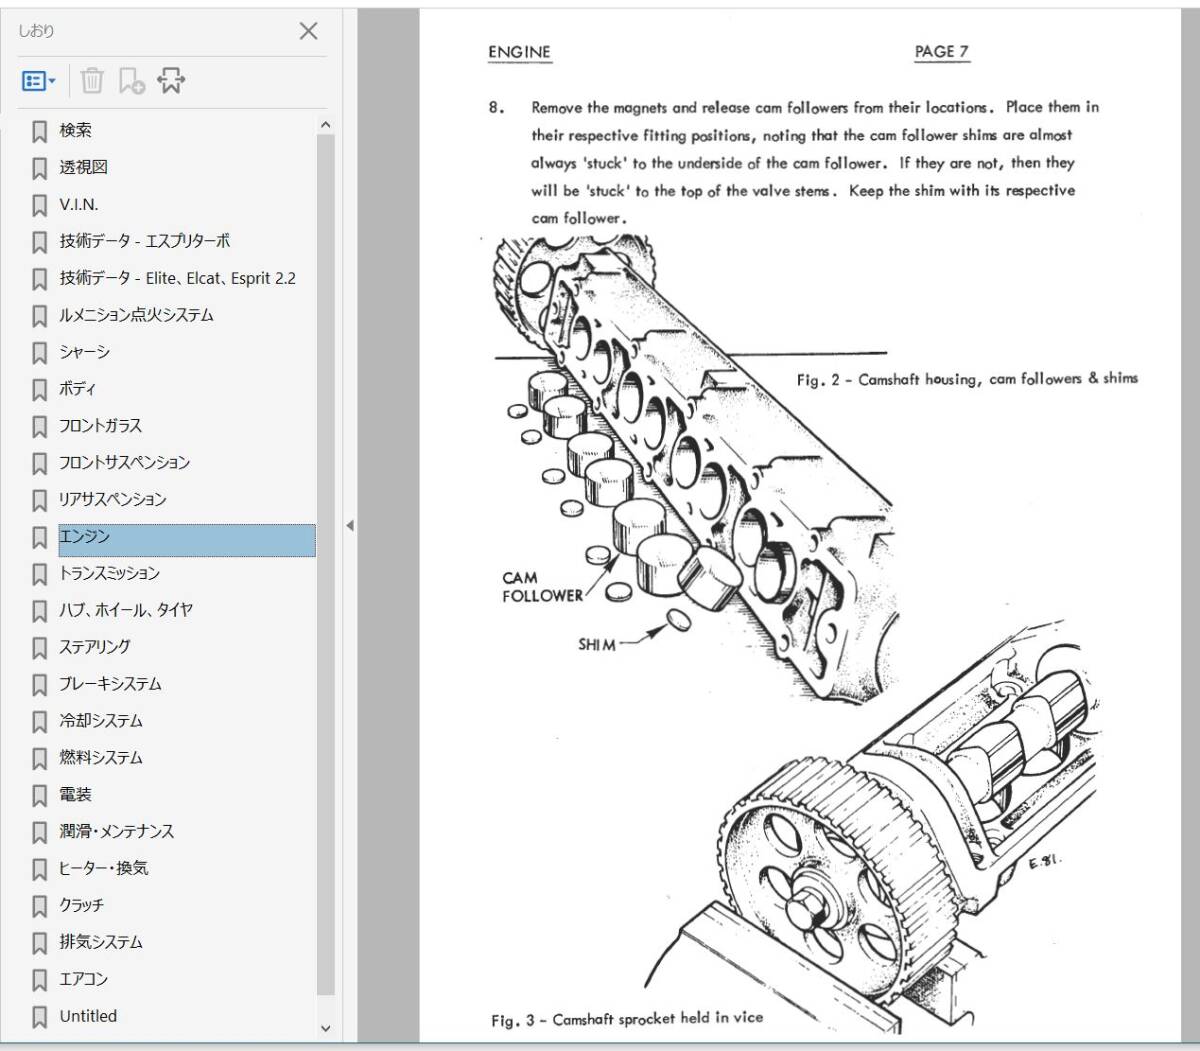Open the 燃料システム bookmark
This screenshot has height=1051, width=1200.
tap(101, 758)
